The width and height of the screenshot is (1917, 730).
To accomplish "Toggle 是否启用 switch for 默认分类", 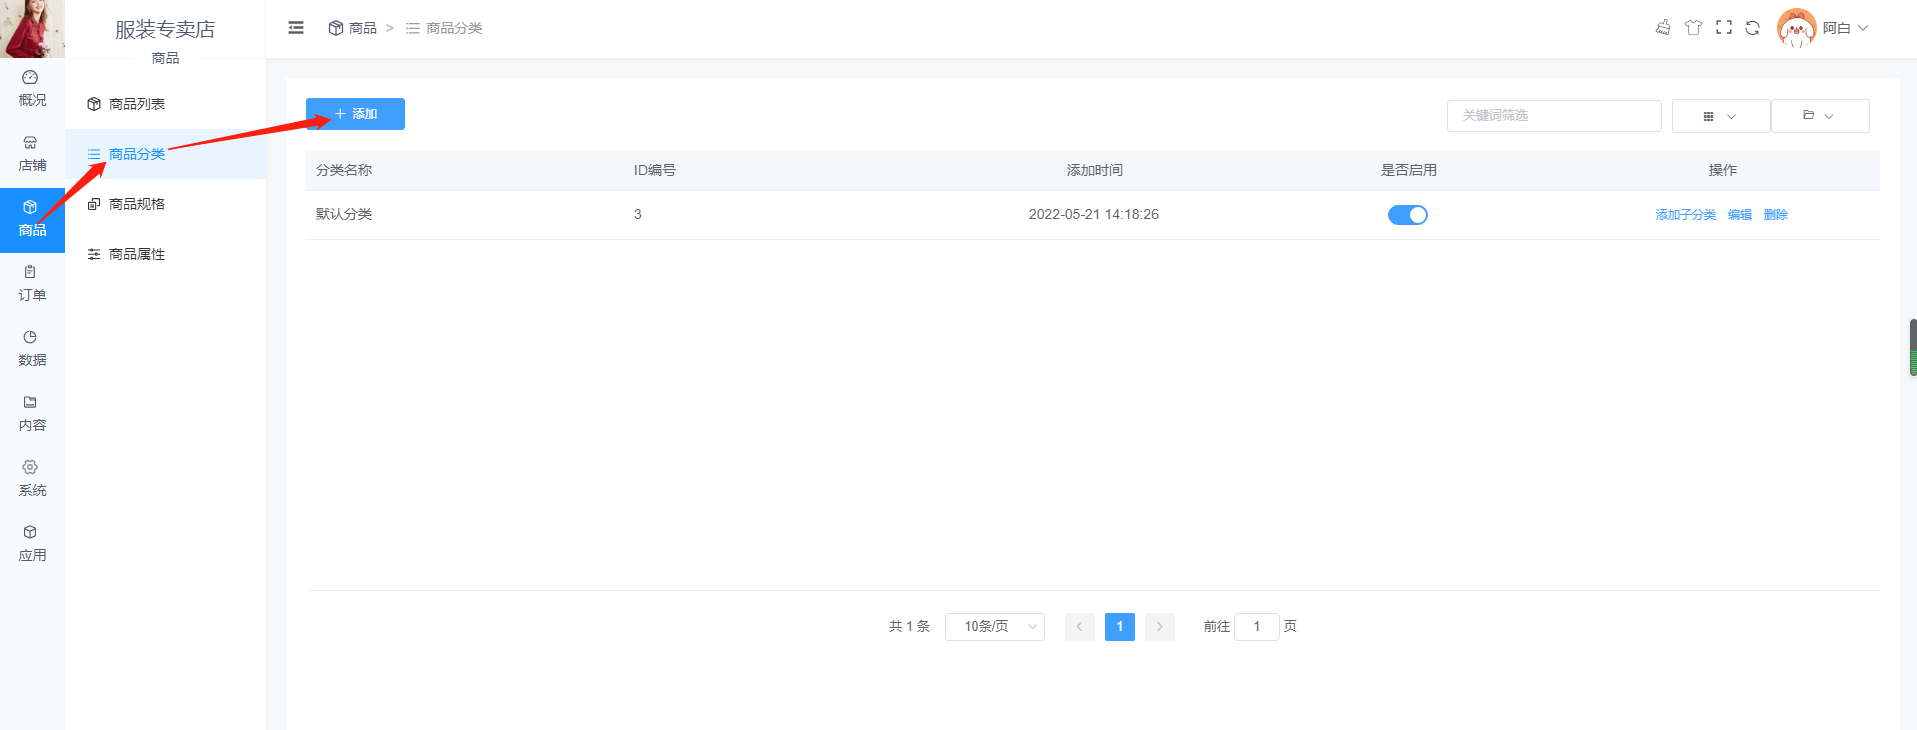I will (1407, 215).
